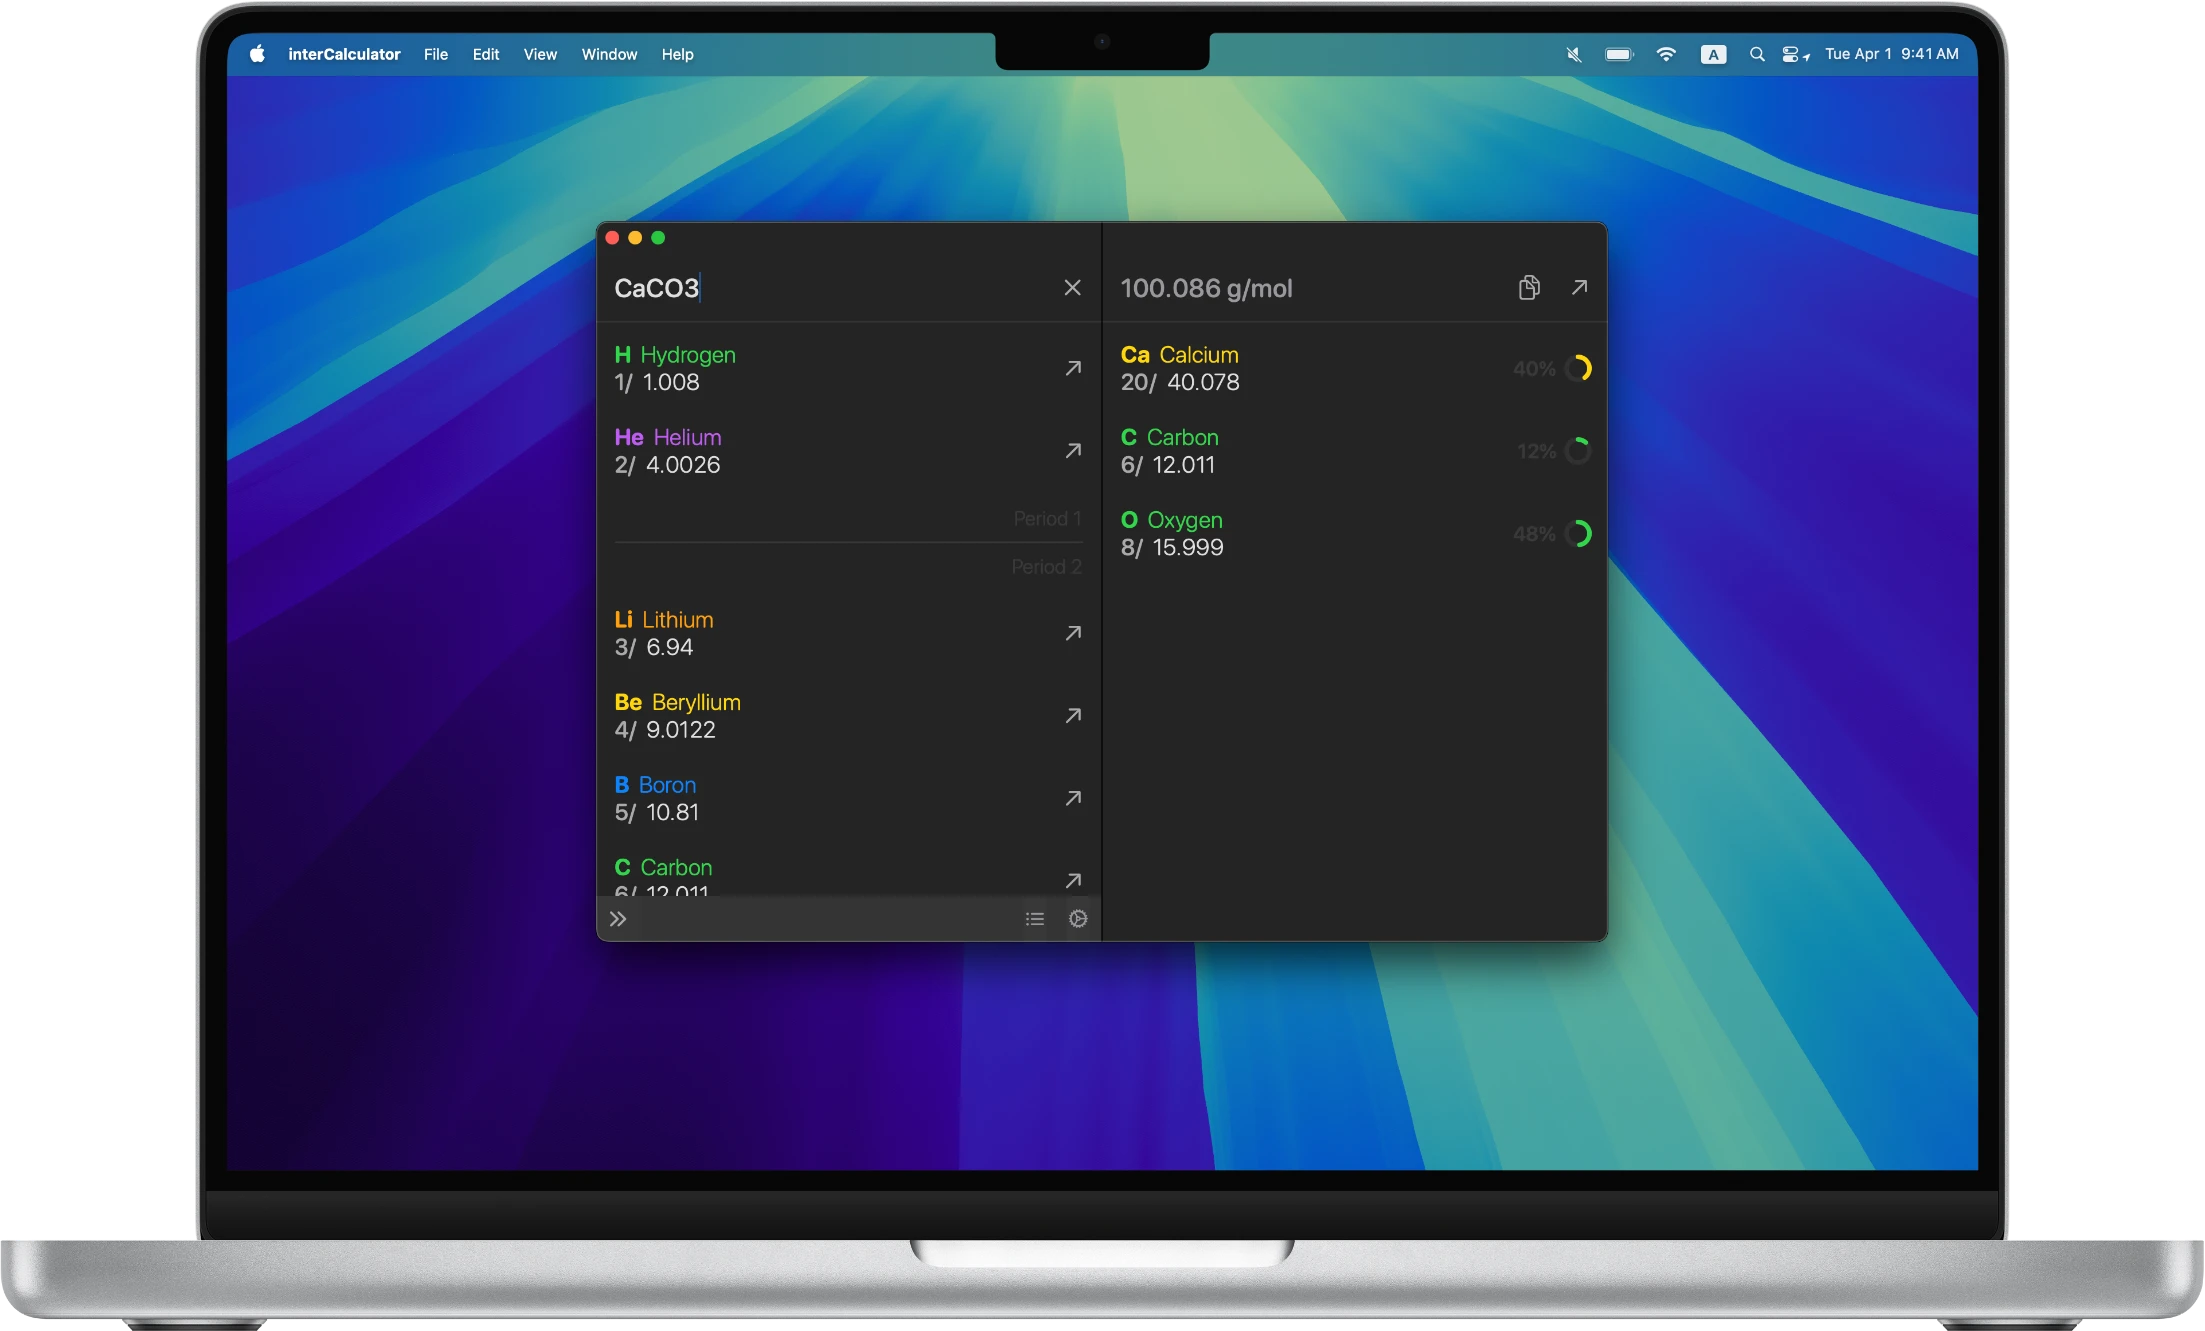Open the File menu
The image size is (2205, 1331).
pos(435,54)
